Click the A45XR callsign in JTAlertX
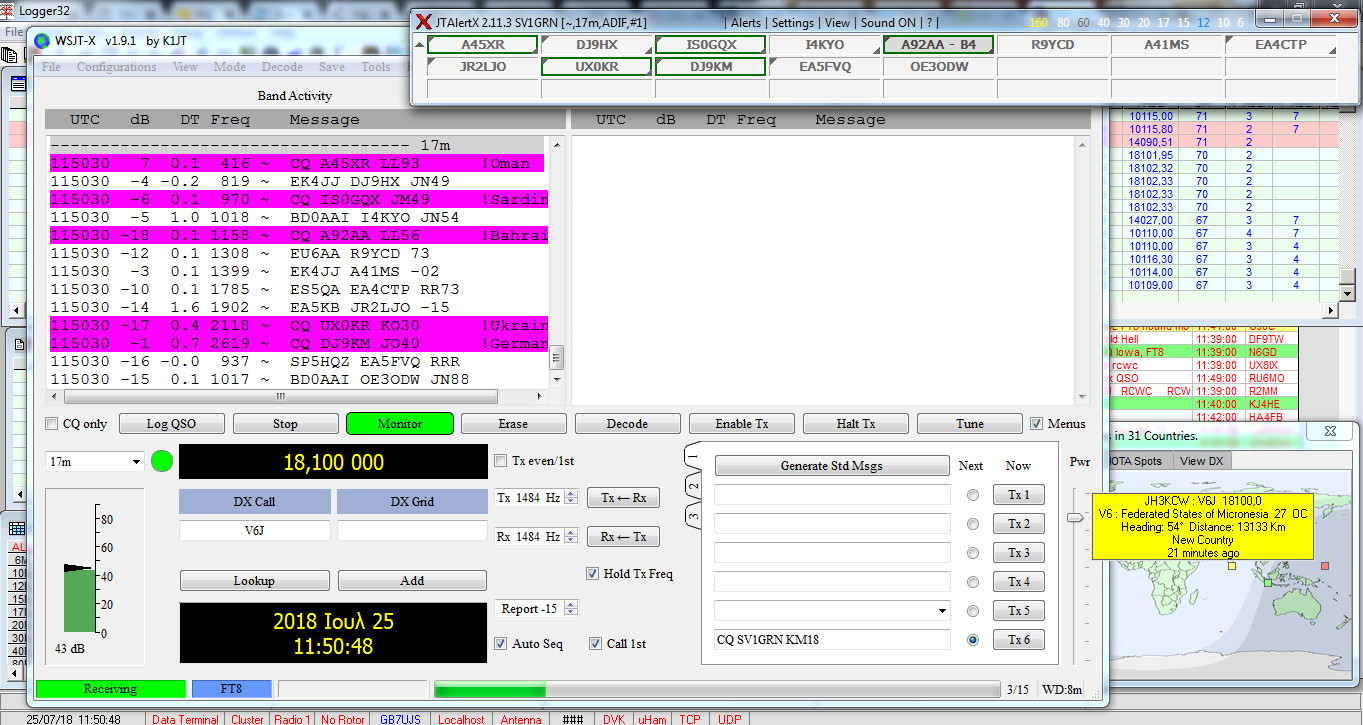Screen dimensions: 1363x725 click(x=483, y=45)
